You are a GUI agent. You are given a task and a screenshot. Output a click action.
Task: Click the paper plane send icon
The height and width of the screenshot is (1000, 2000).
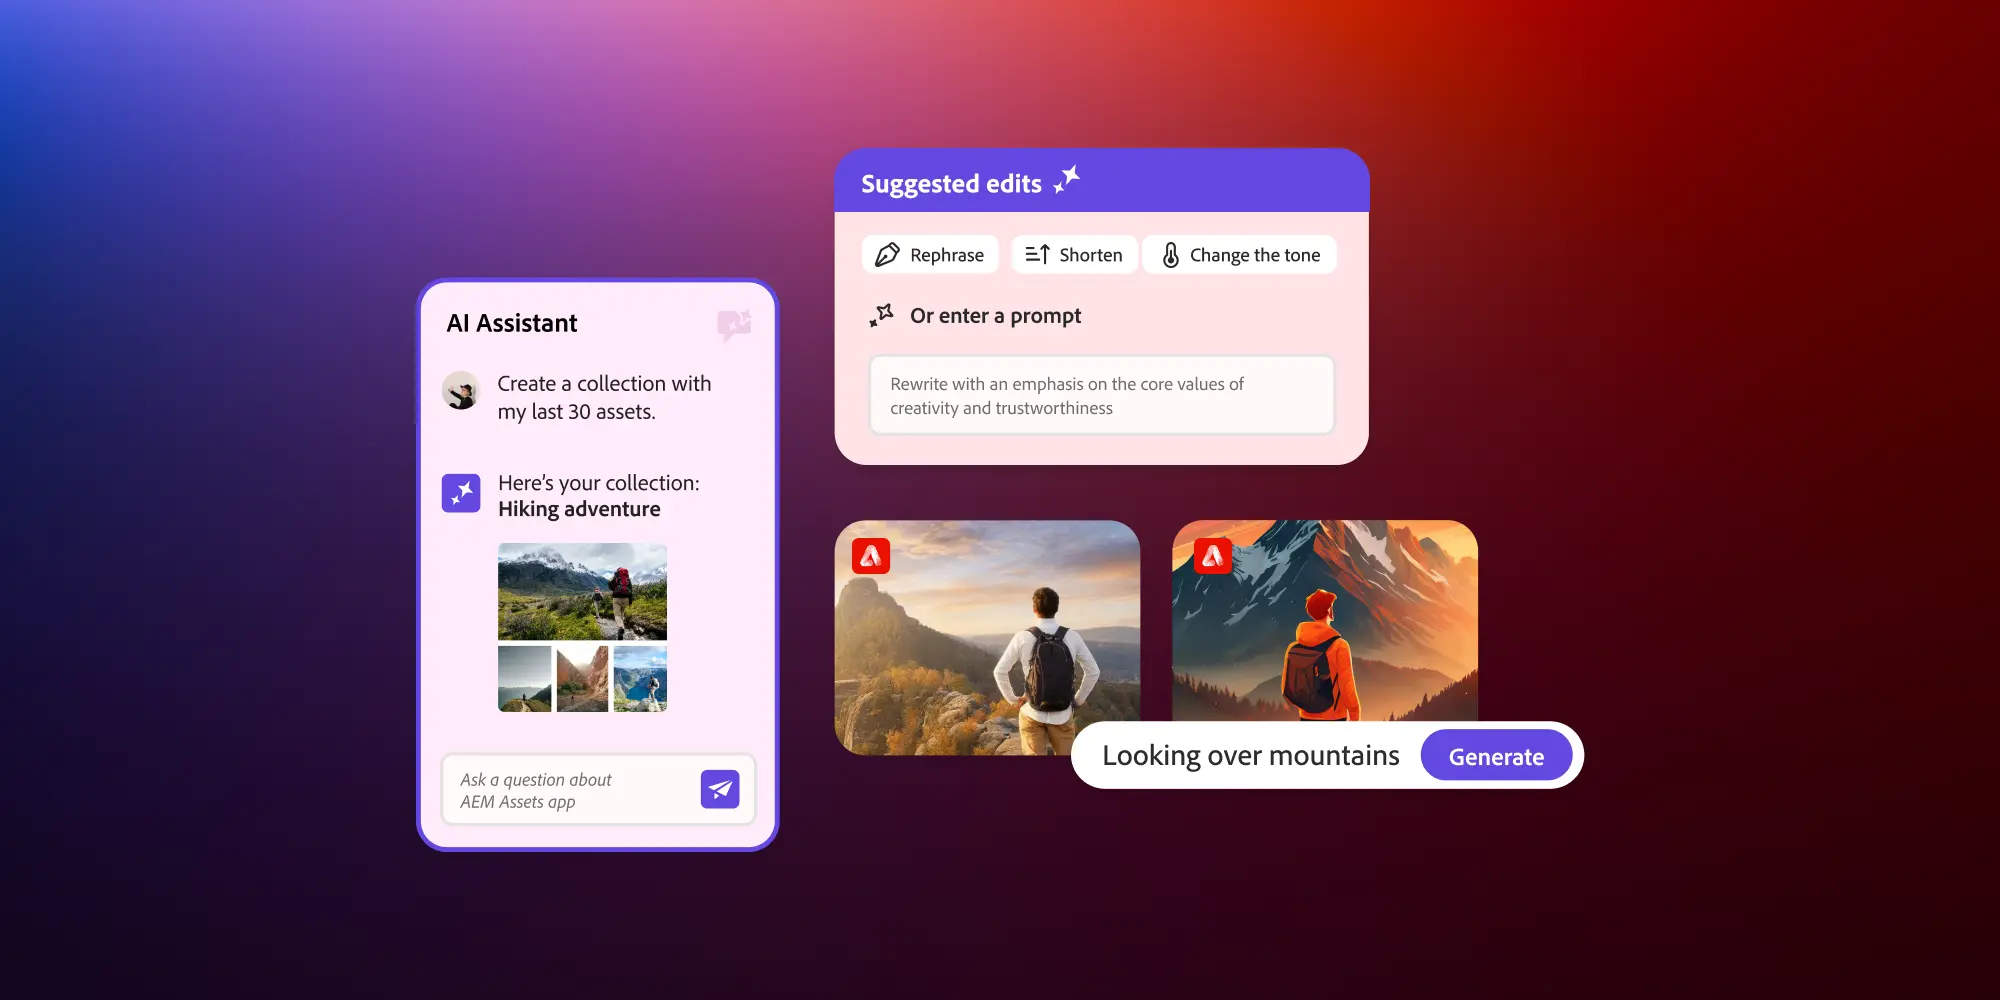pos(719,789)
